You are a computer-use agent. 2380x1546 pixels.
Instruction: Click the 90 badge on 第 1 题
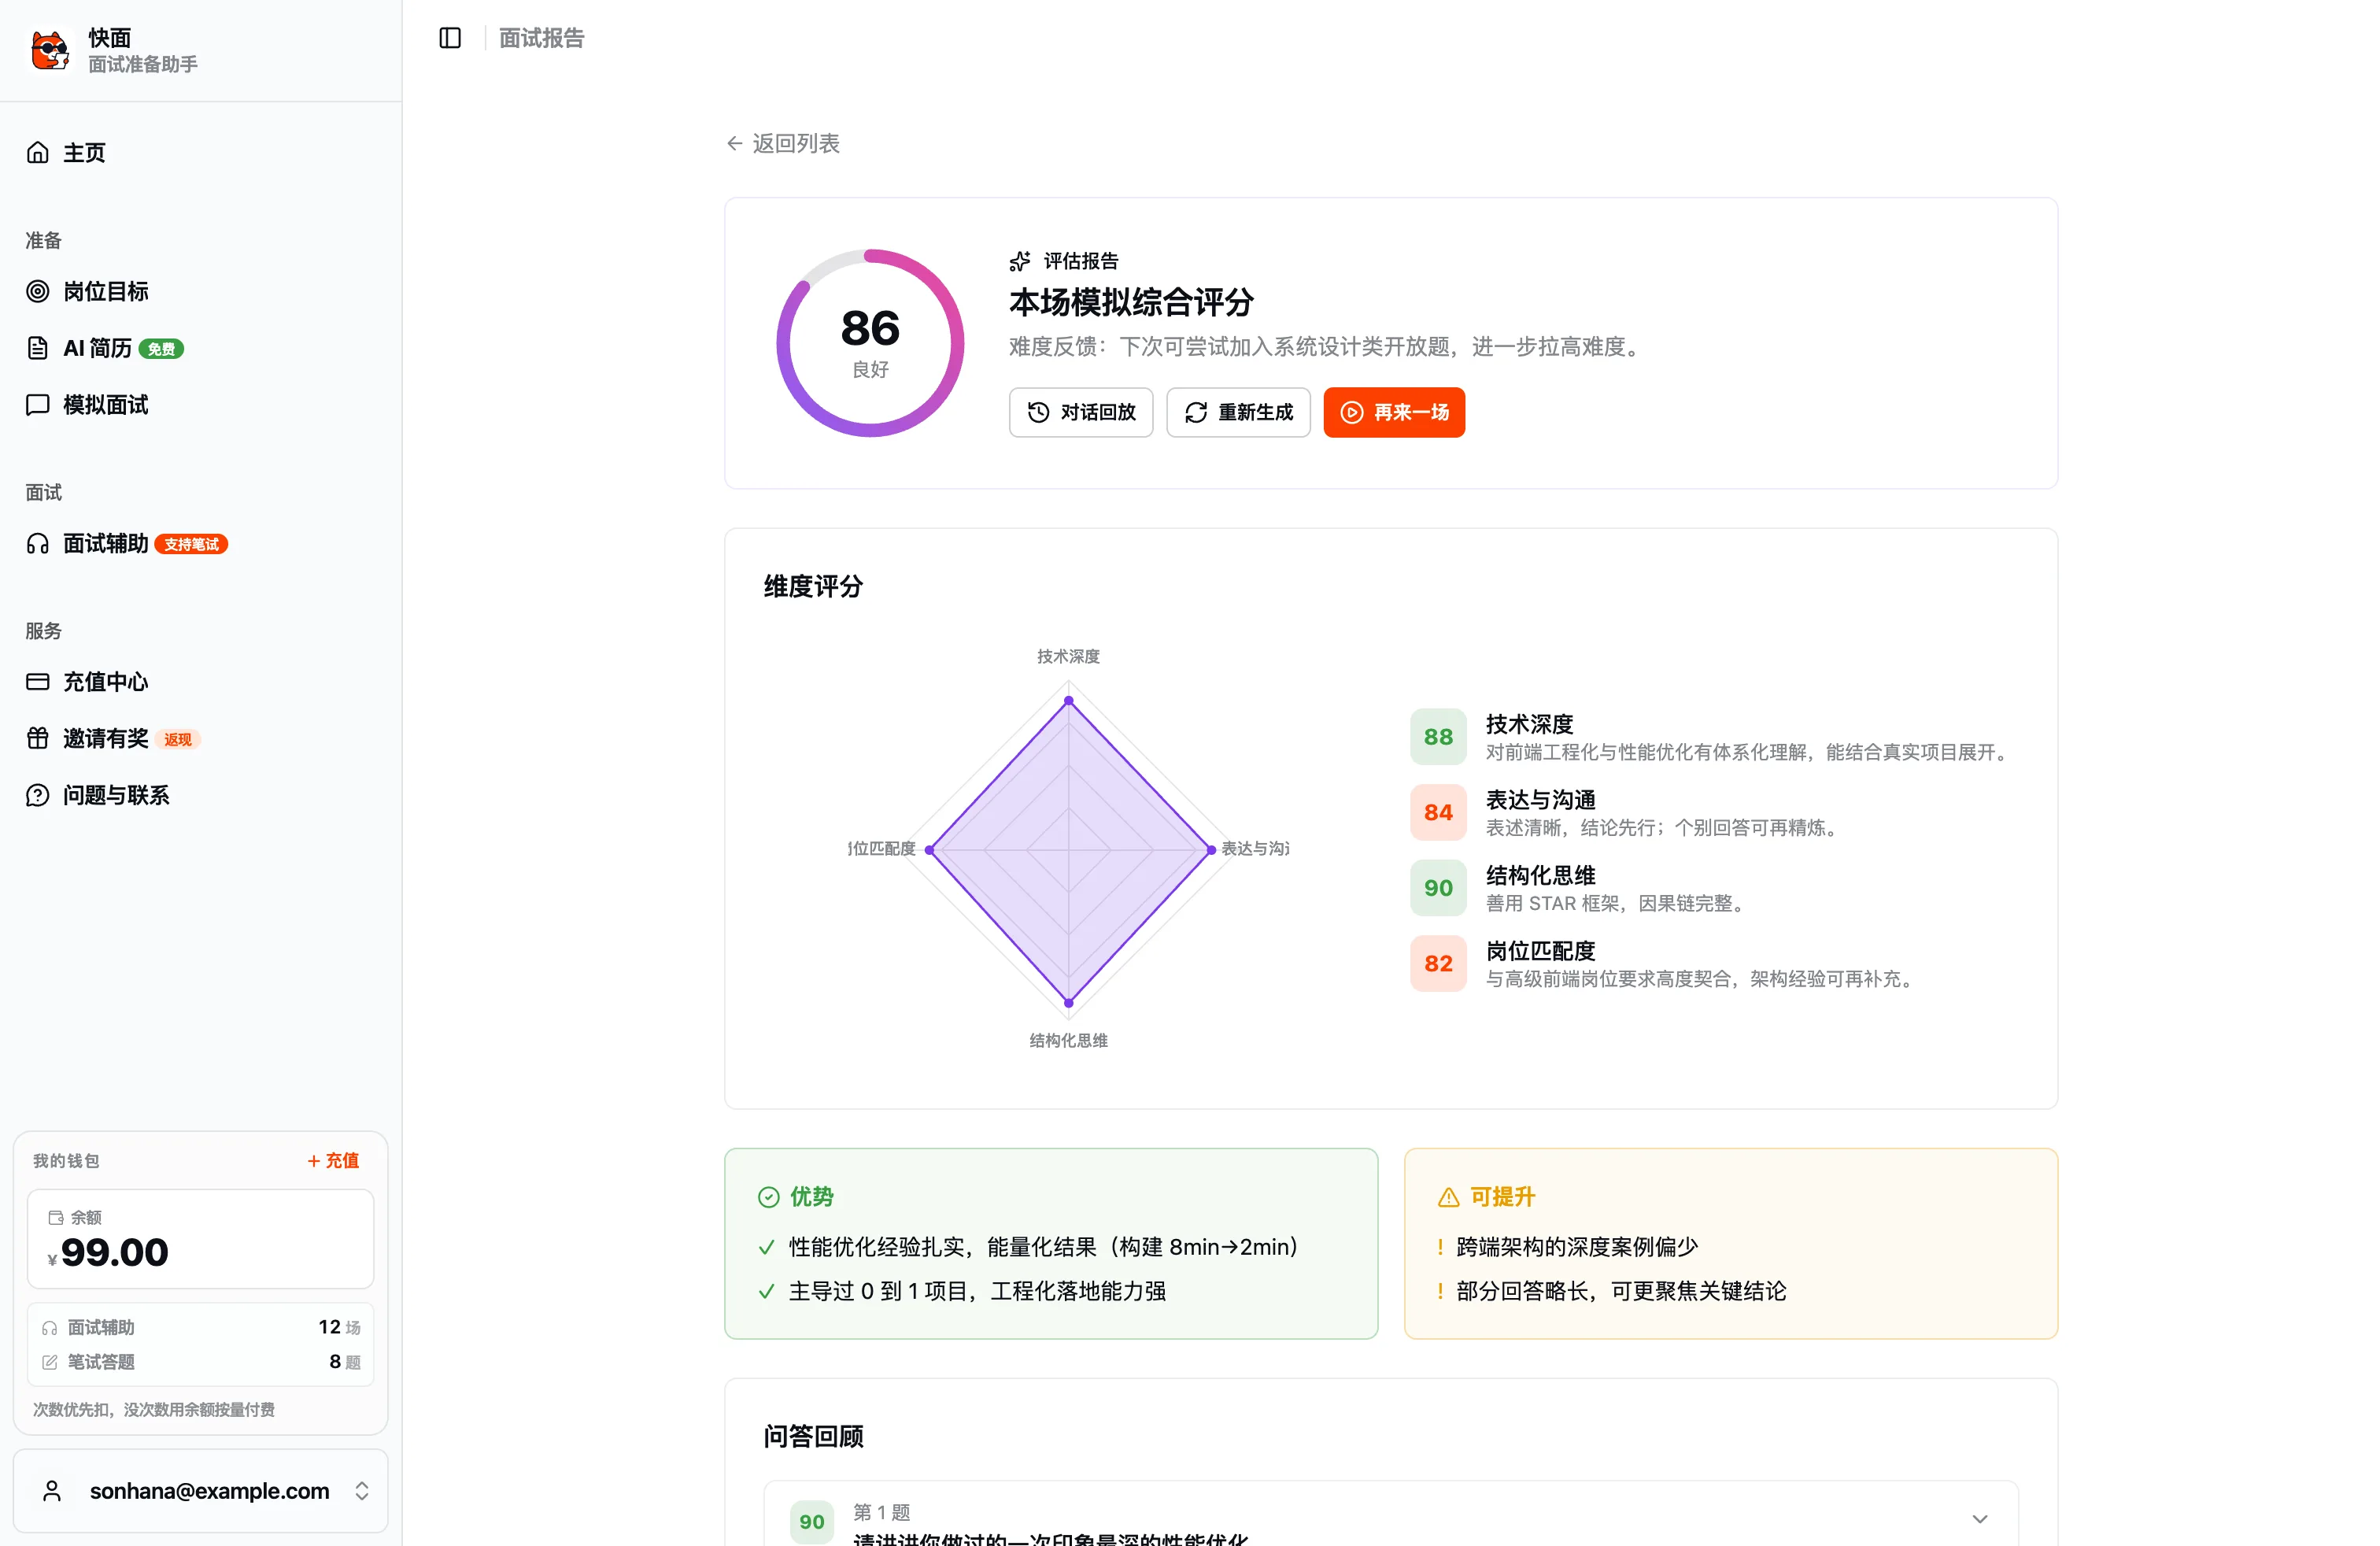pyautogui.click(x=812, y=1522)
